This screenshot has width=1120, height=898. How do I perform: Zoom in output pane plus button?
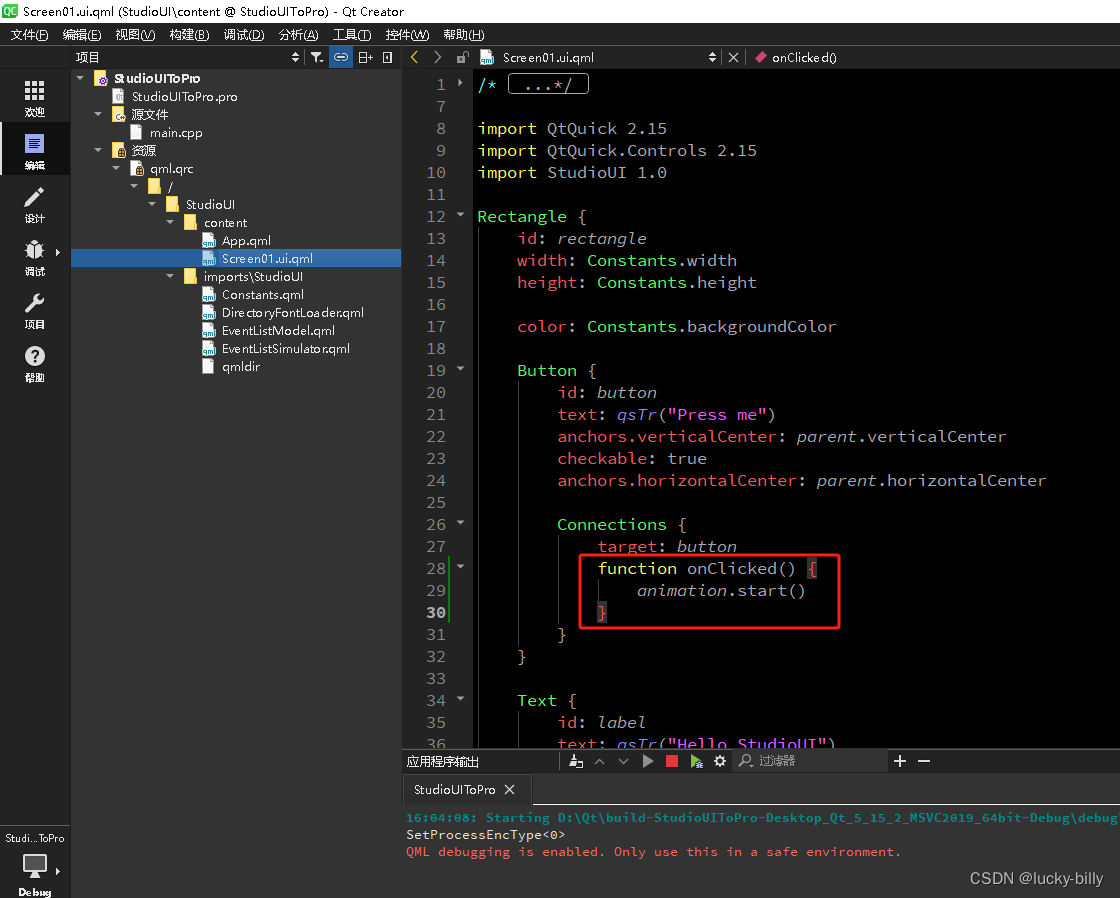click(900, 762)
